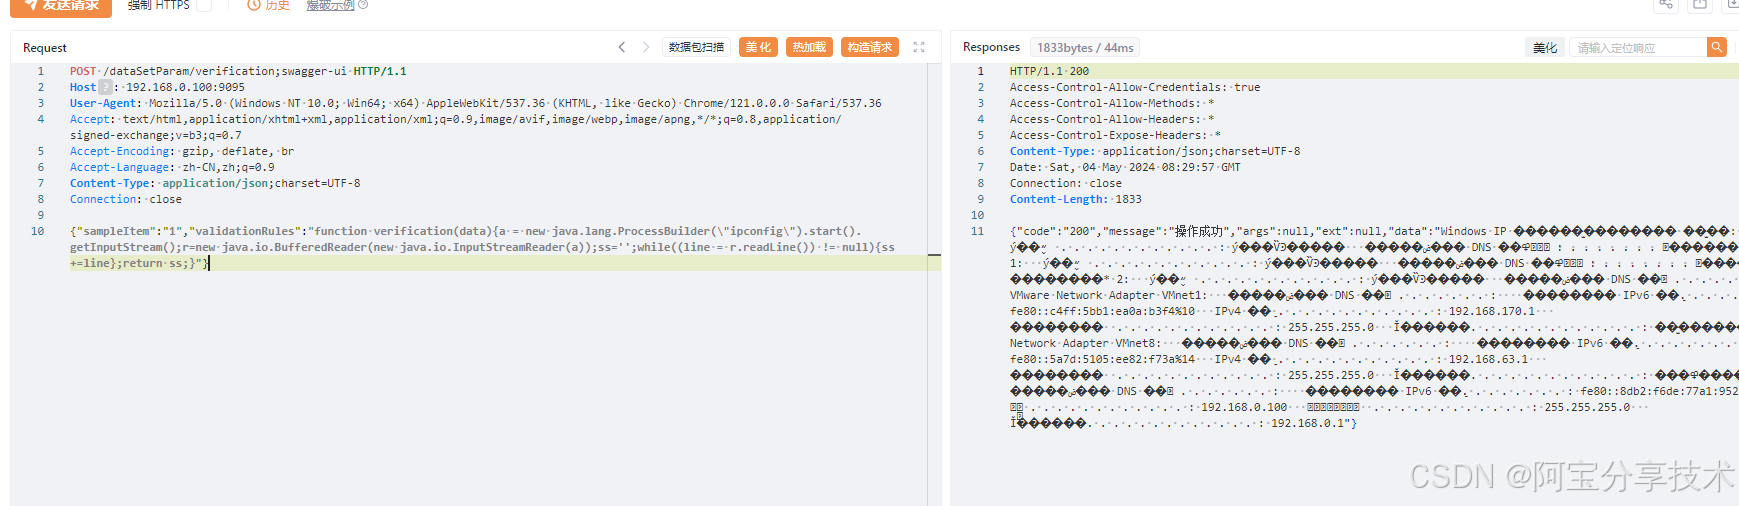The image size is (1739, 506).
Task: Click the Responses panel title
Action: click(x=991, y=47)
